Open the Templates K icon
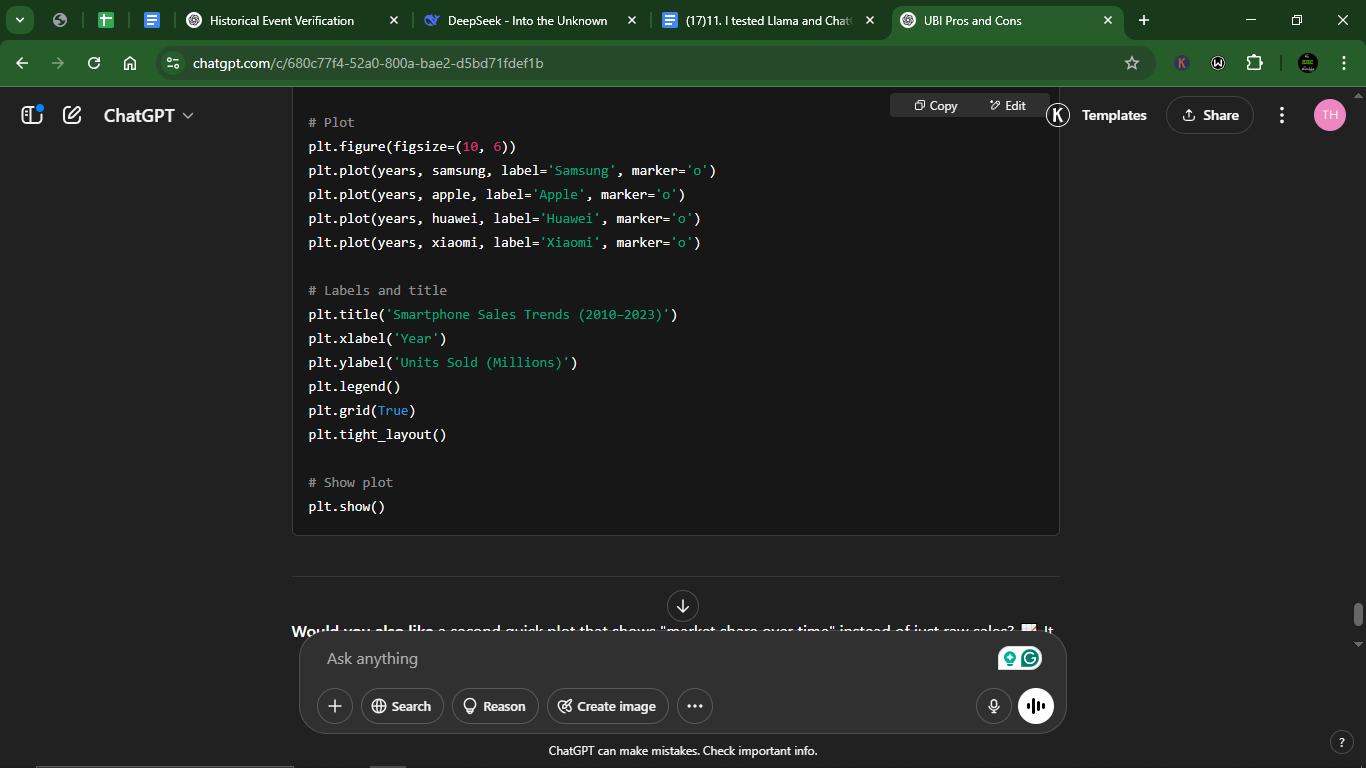The height and width of the screenshot is (768, 1366). (x=1058, y=115)
